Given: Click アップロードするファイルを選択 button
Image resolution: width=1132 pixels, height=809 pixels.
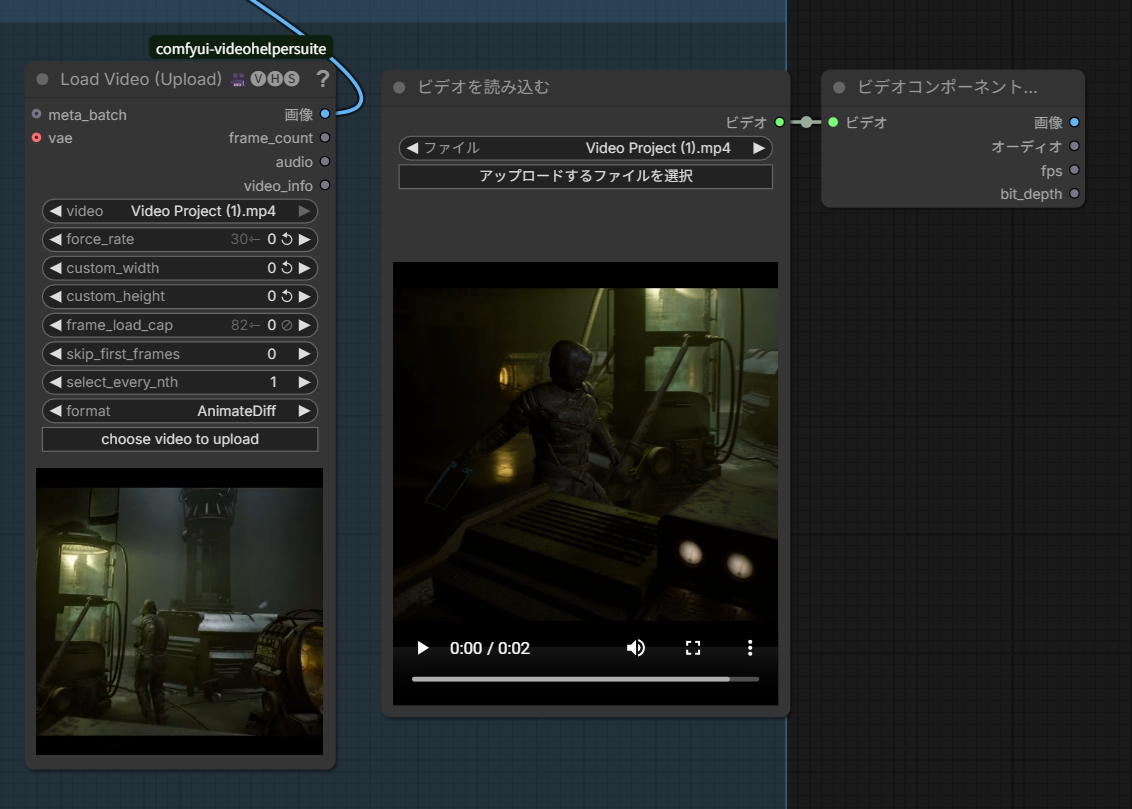Looking at the screenshot, I should (x=585, y=176).
